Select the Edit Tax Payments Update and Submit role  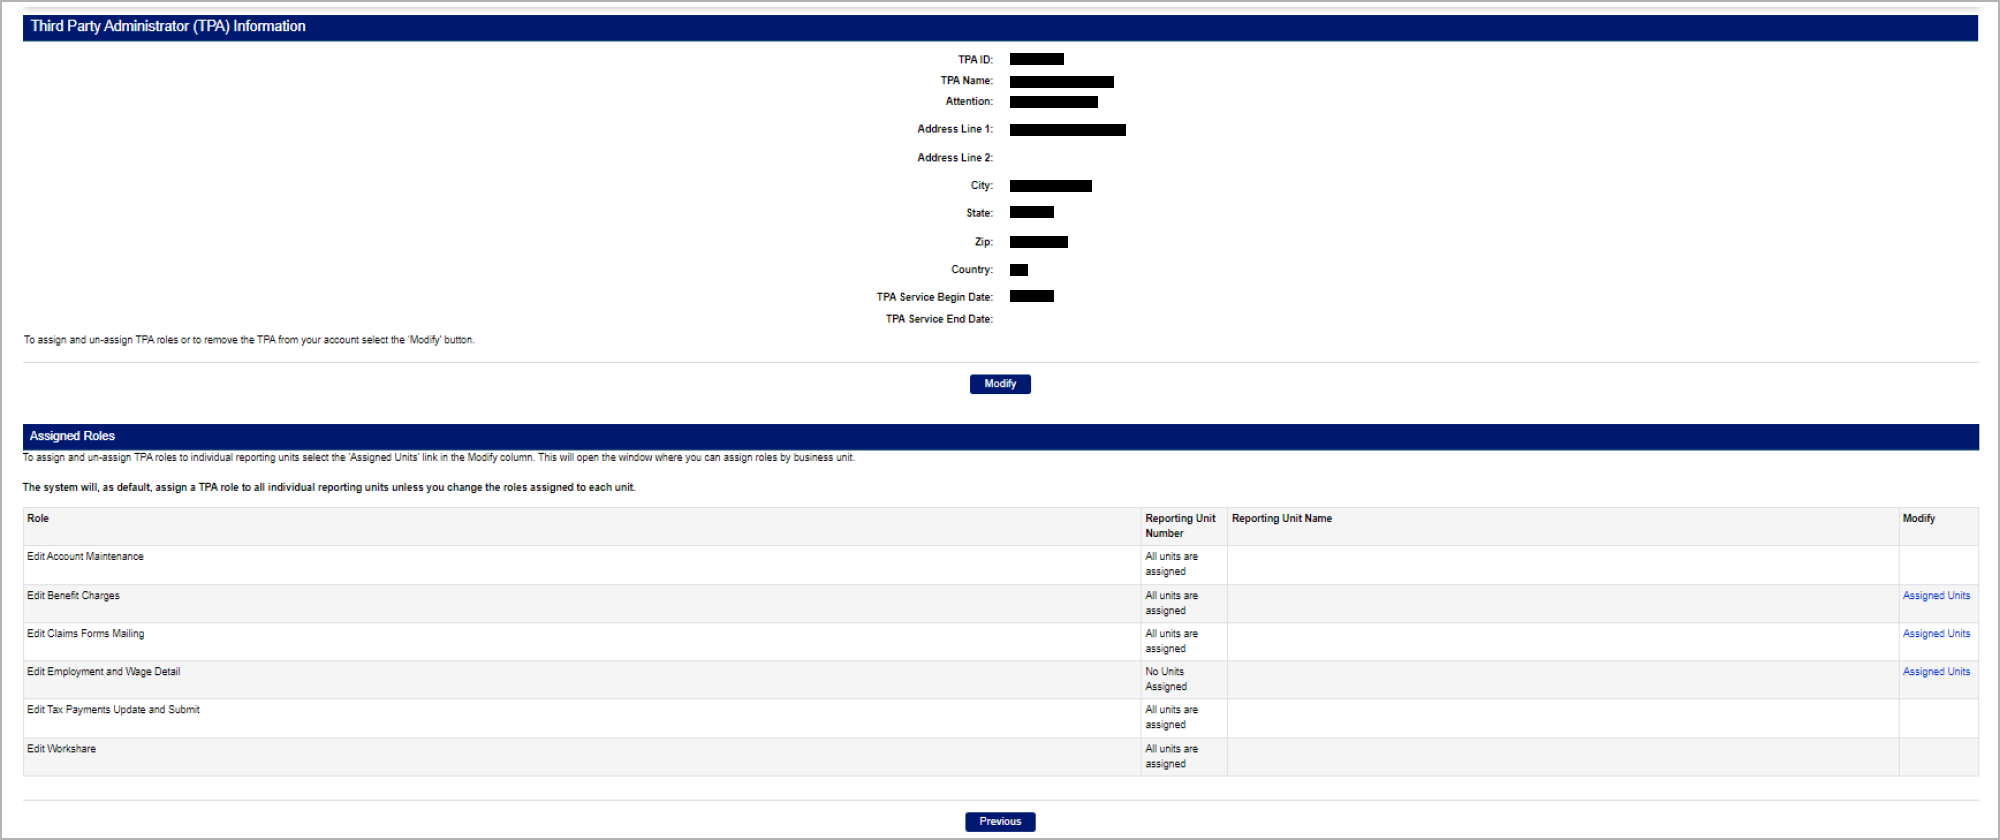click(113, 710)
